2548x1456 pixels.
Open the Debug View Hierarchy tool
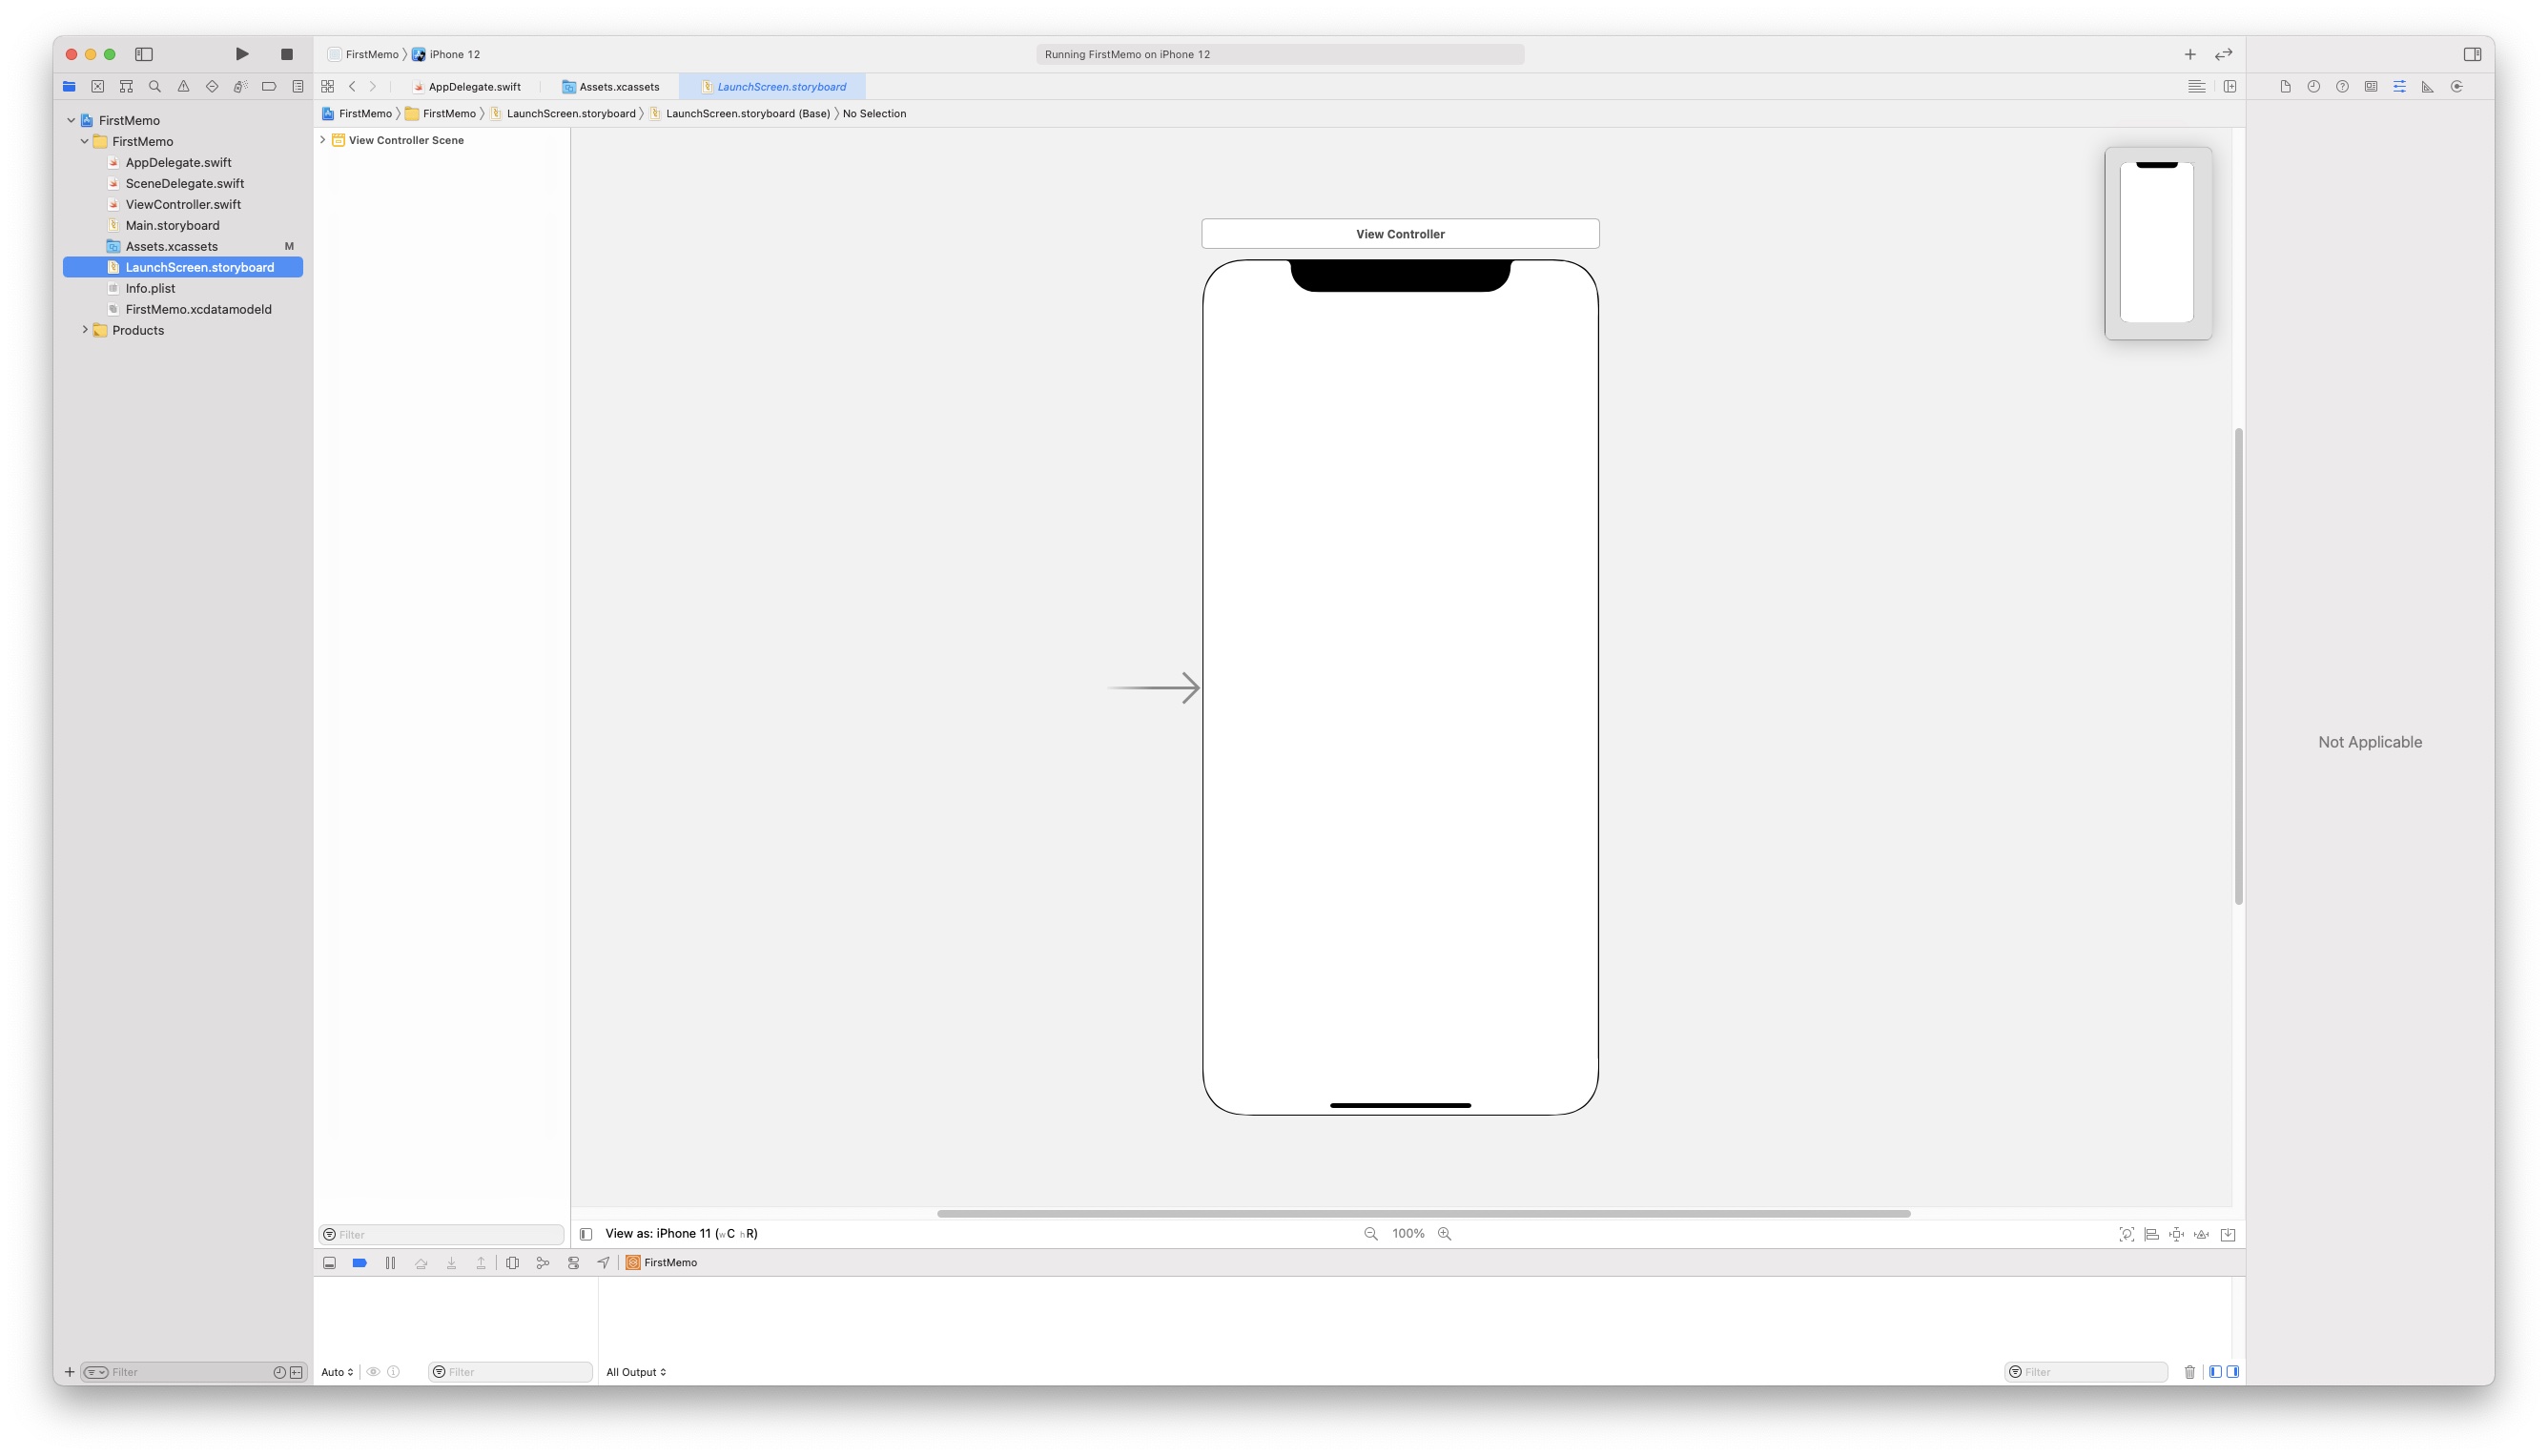coord(512,1263)
